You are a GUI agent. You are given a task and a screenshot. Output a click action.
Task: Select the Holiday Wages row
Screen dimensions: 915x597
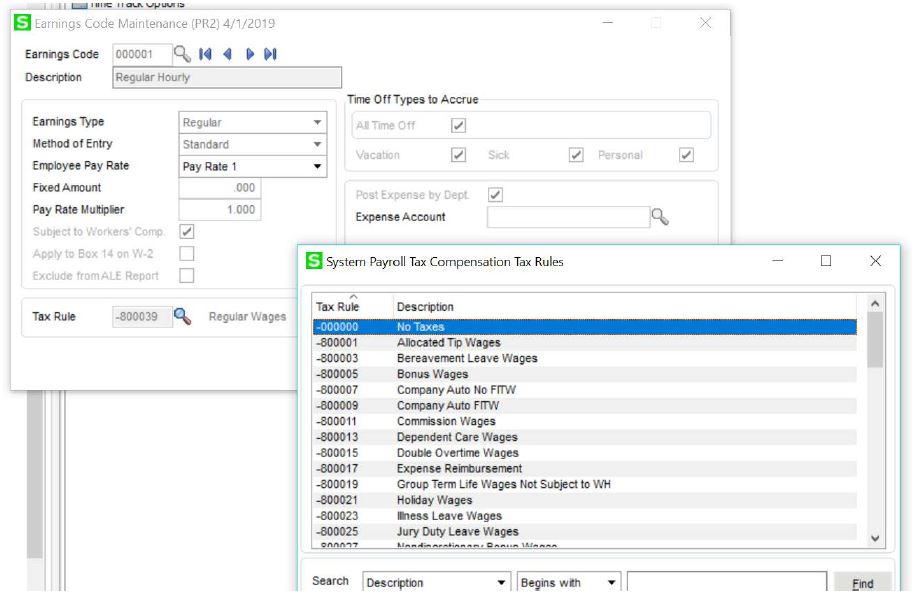[x=585, y=500]
